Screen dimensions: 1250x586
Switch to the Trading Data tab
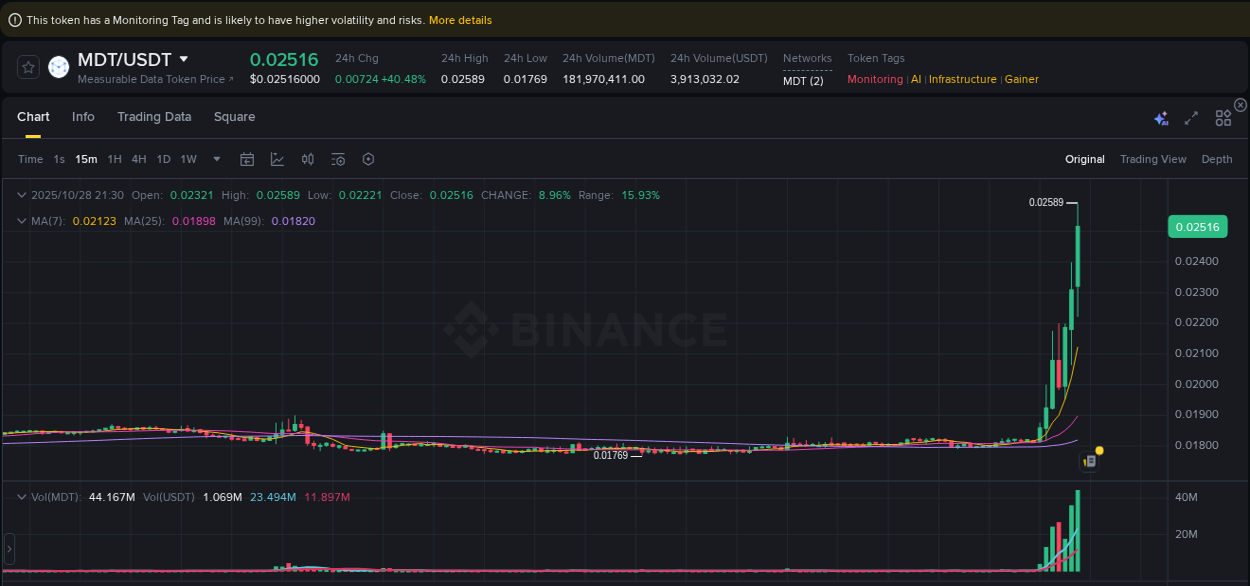point(154,117)
